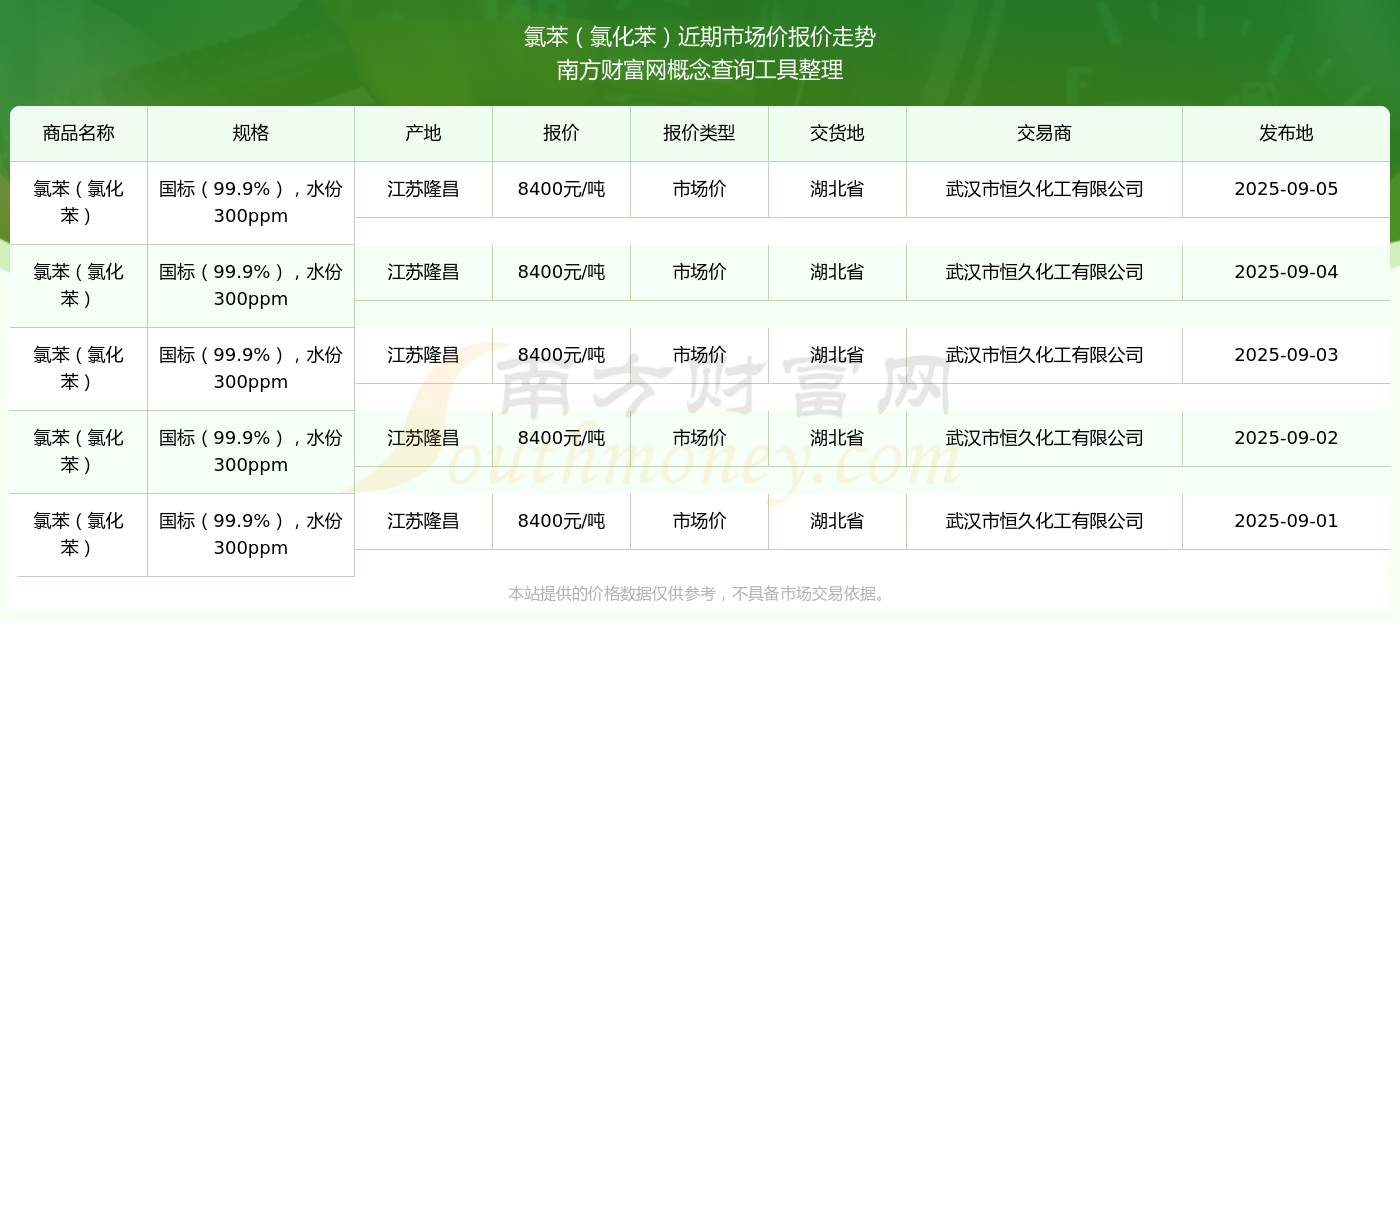Click the 报价类型 column header

(700, 133)
